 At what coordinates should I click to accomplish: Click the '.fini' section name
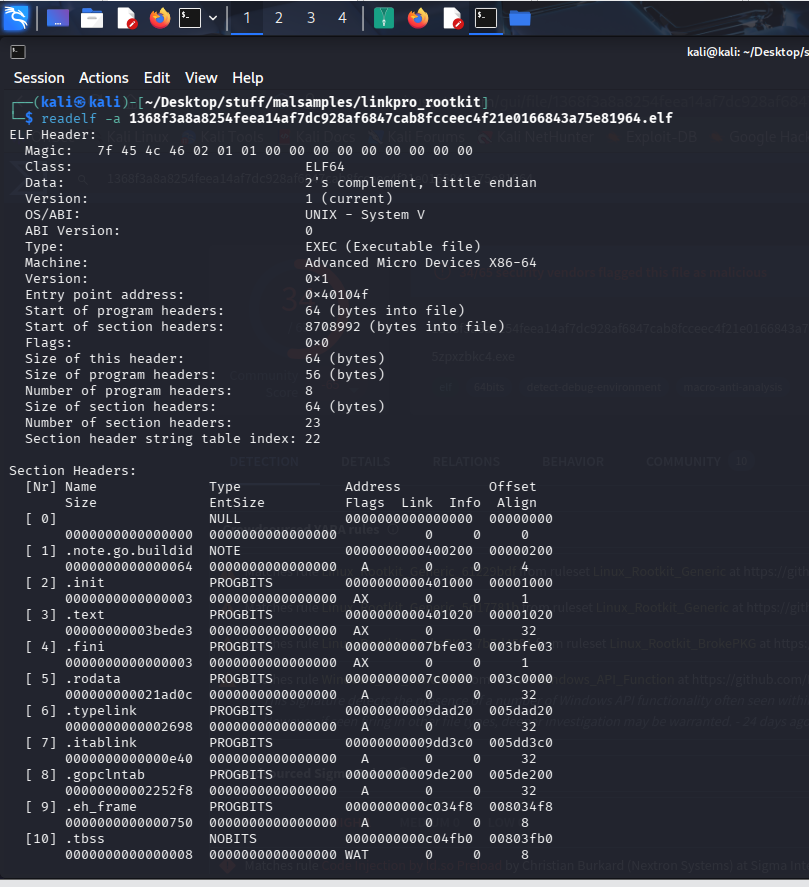[85, 647]
